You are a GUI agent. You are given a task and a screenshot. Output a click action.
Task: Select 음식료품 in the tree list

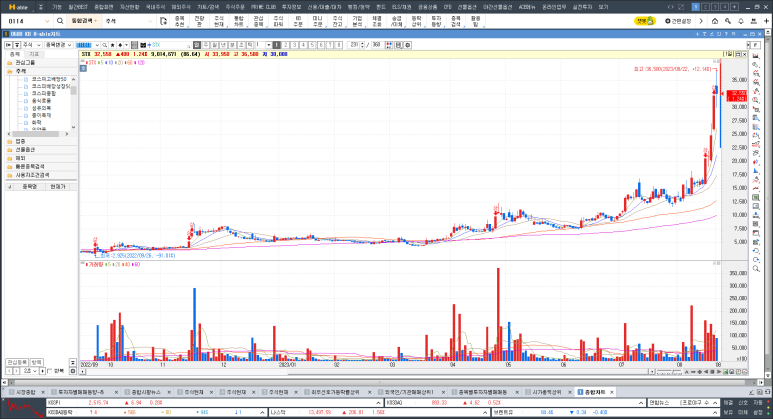[41, 101]
